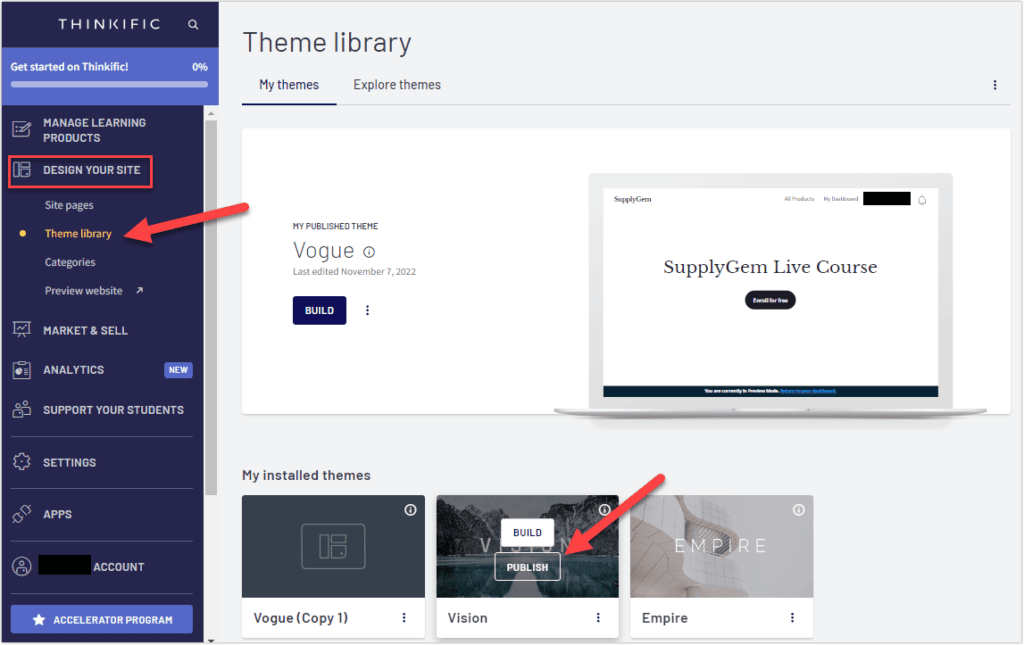Click the Enroll for free button in preview

770,300
